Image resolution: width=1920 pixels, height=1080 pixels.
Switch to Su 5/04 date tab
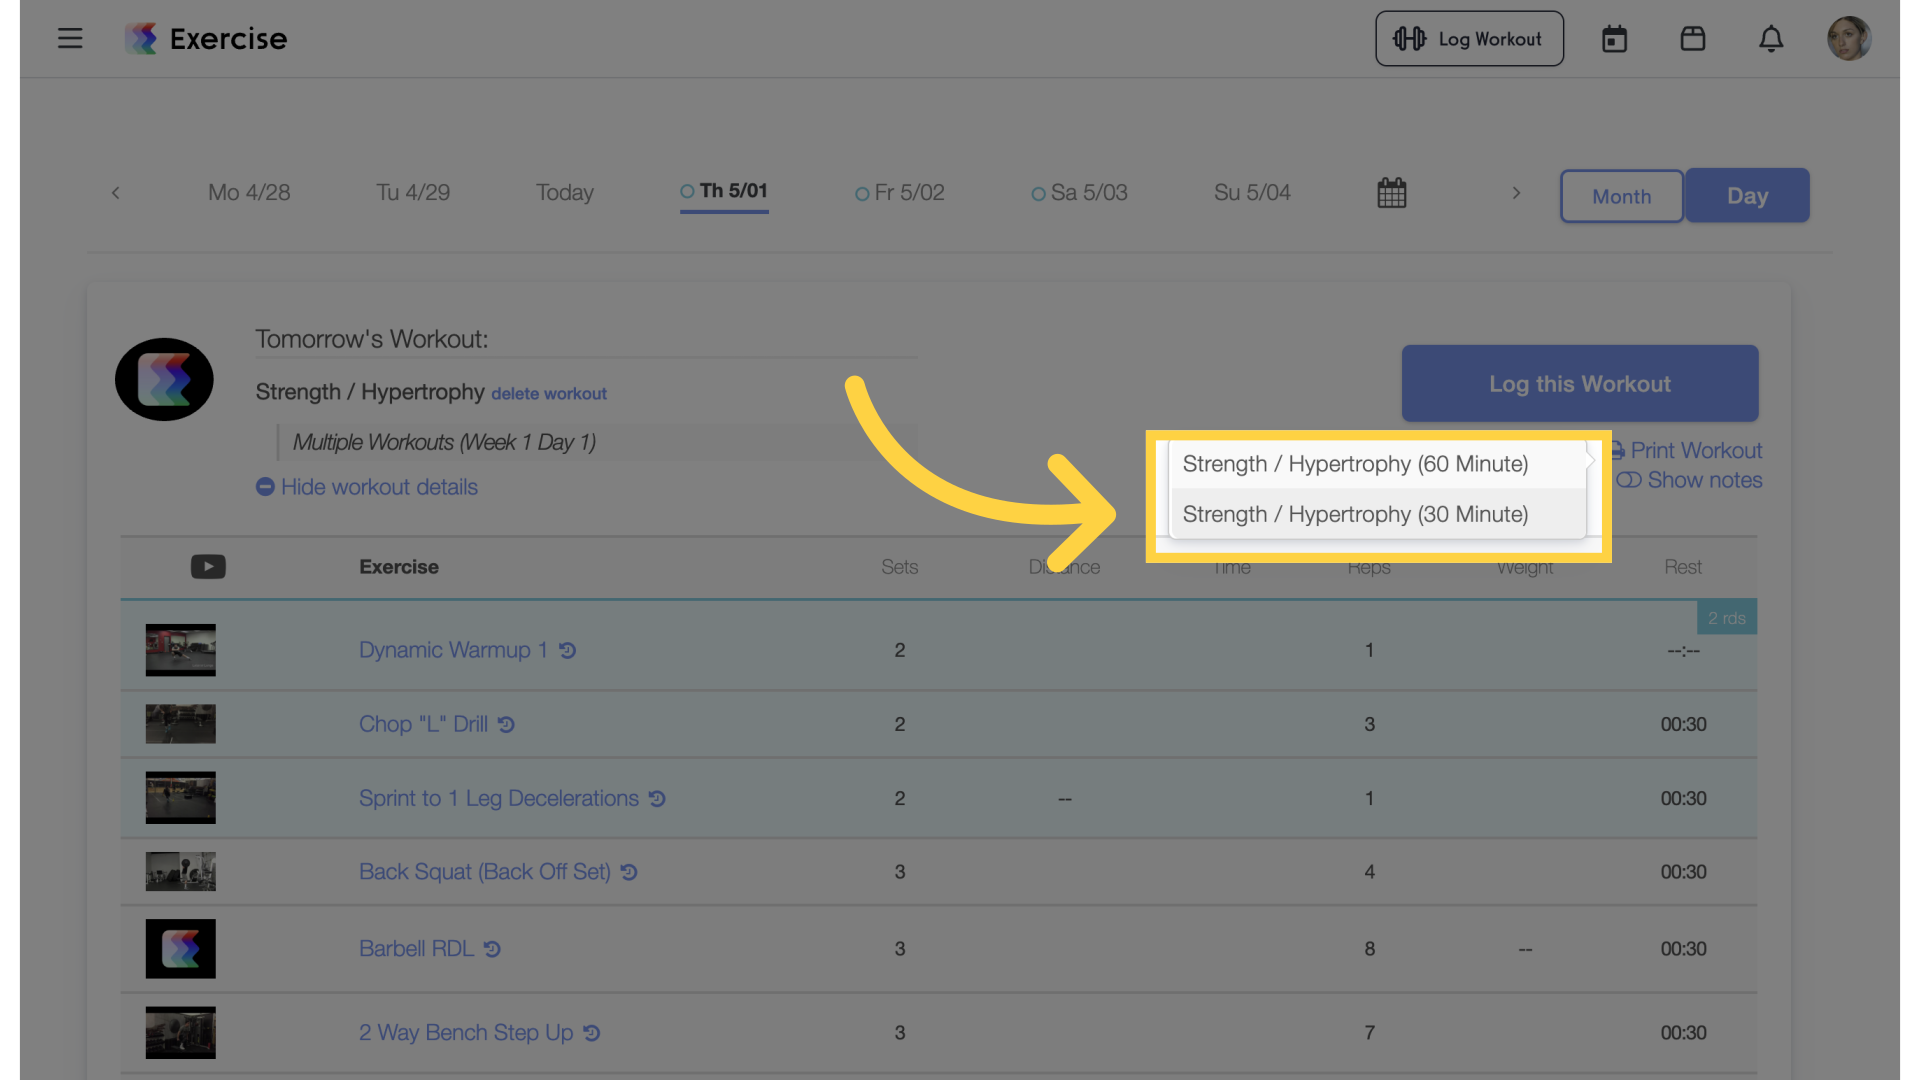coord(1252,193)
